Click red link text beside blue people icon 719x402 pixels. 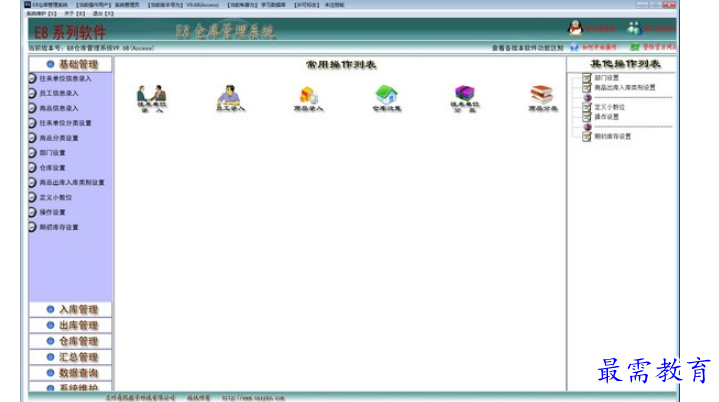660,28
